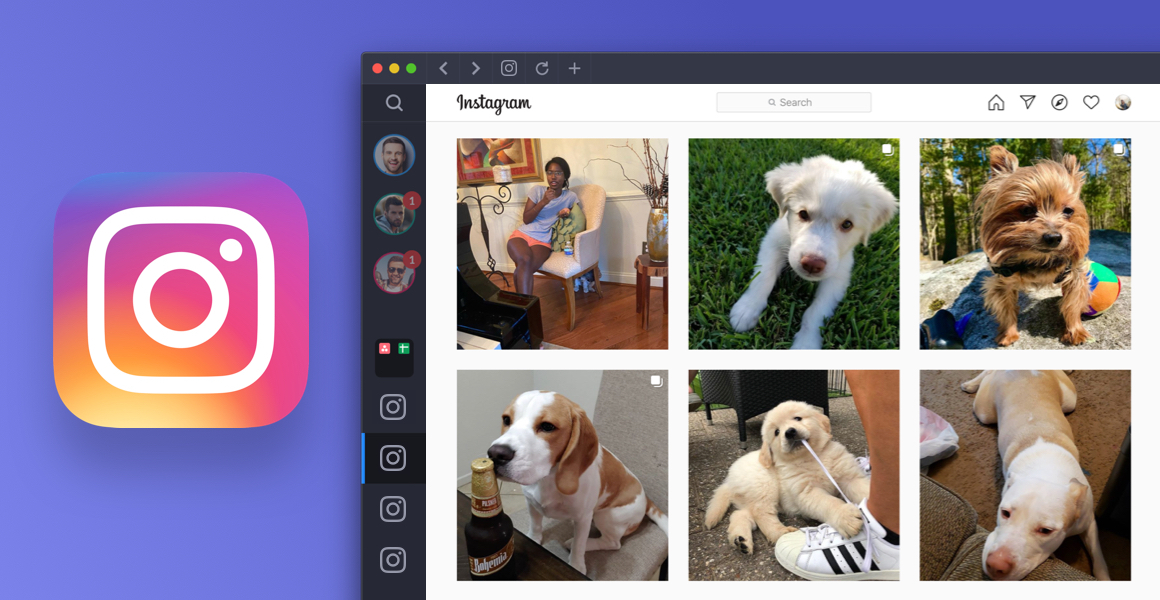Open the Yorkshire terrier on rock photo
Image resolution: width=1160 pixels, height=600 pixels.
tap(1025, 243)
